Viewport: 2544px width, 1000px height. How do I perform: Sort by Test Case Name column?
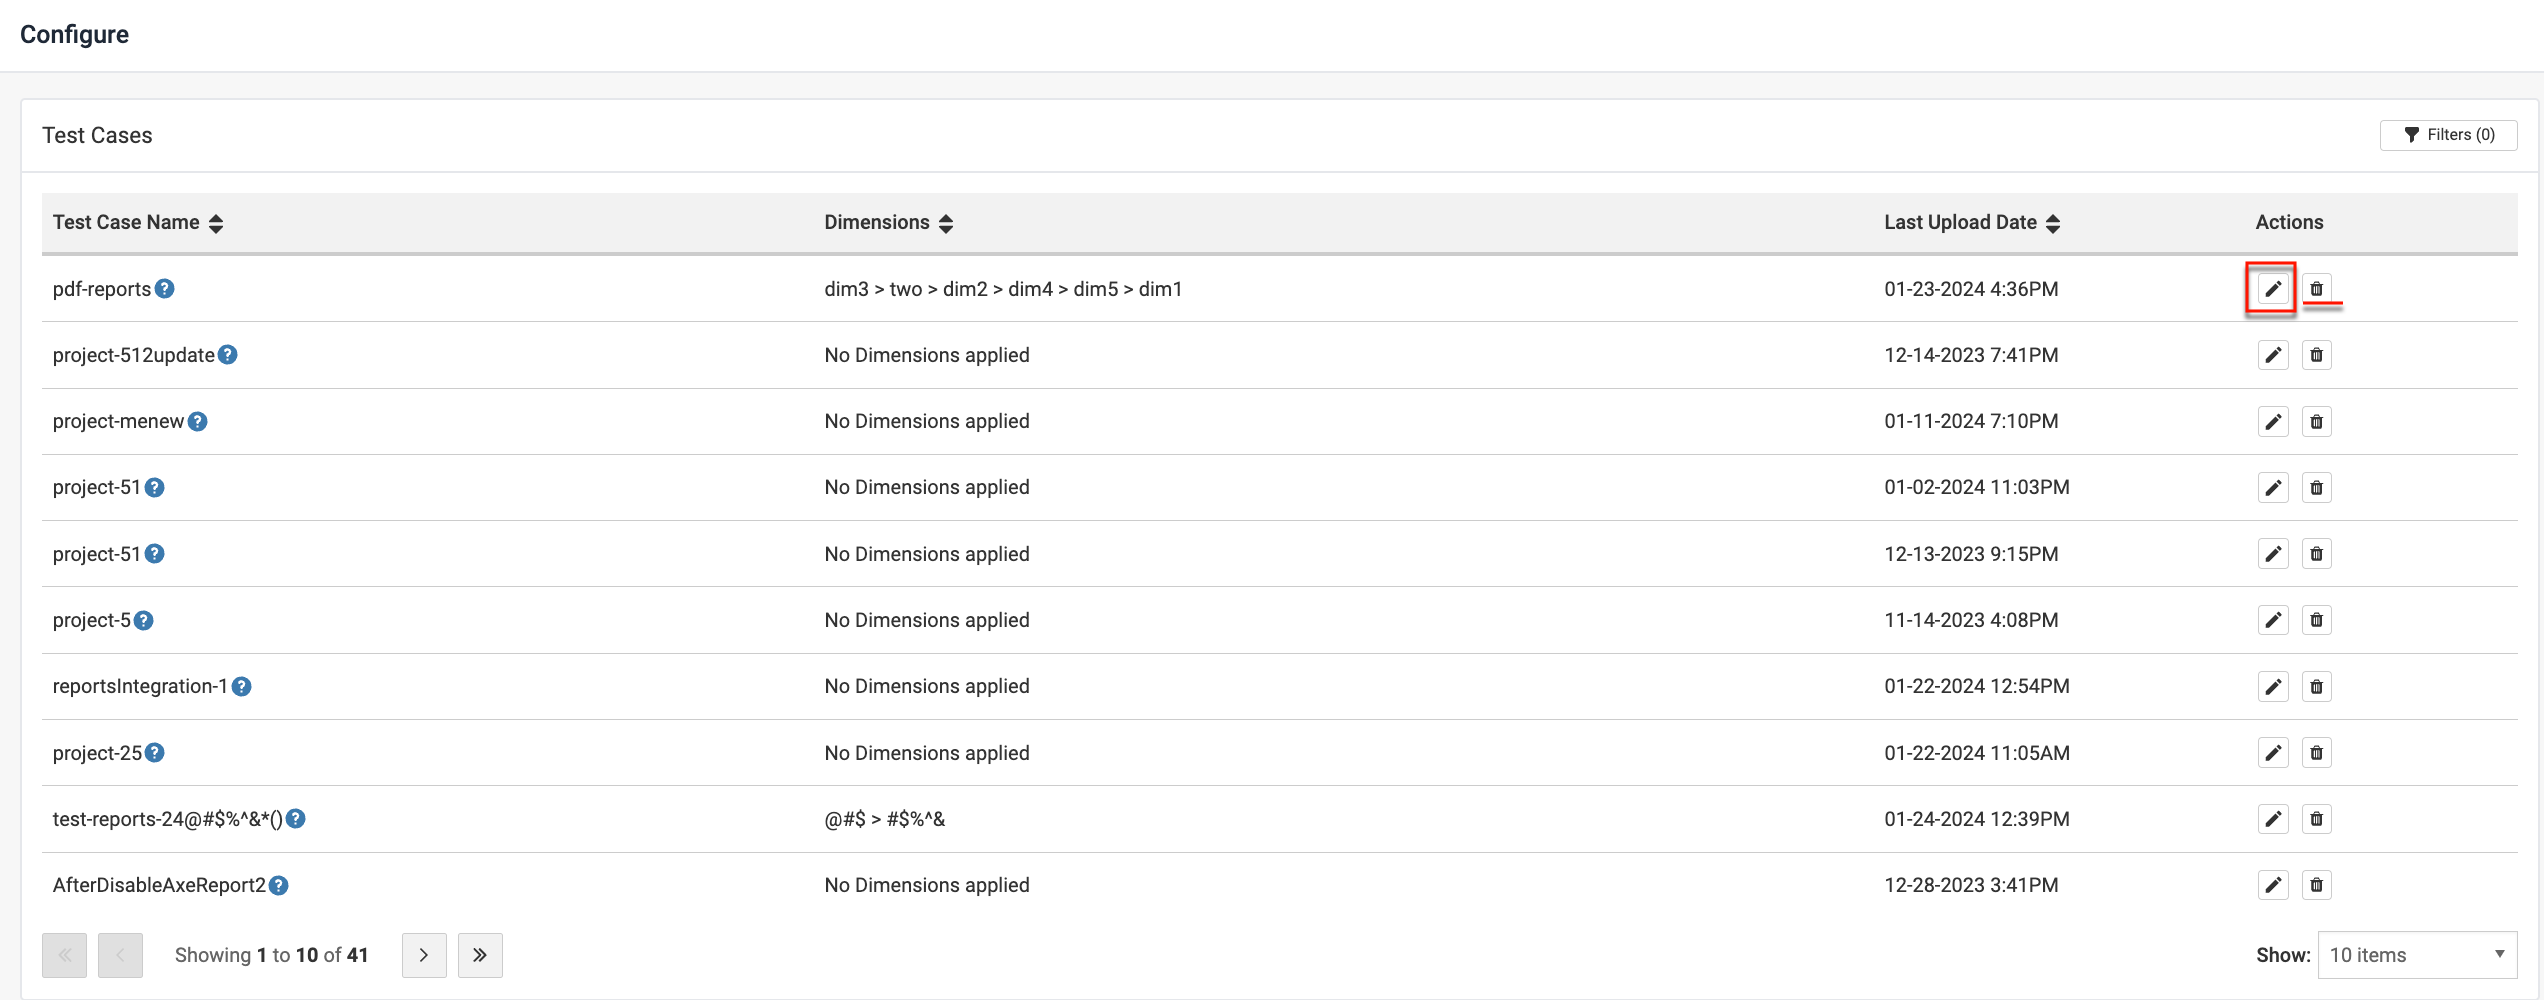coord(216,223)
